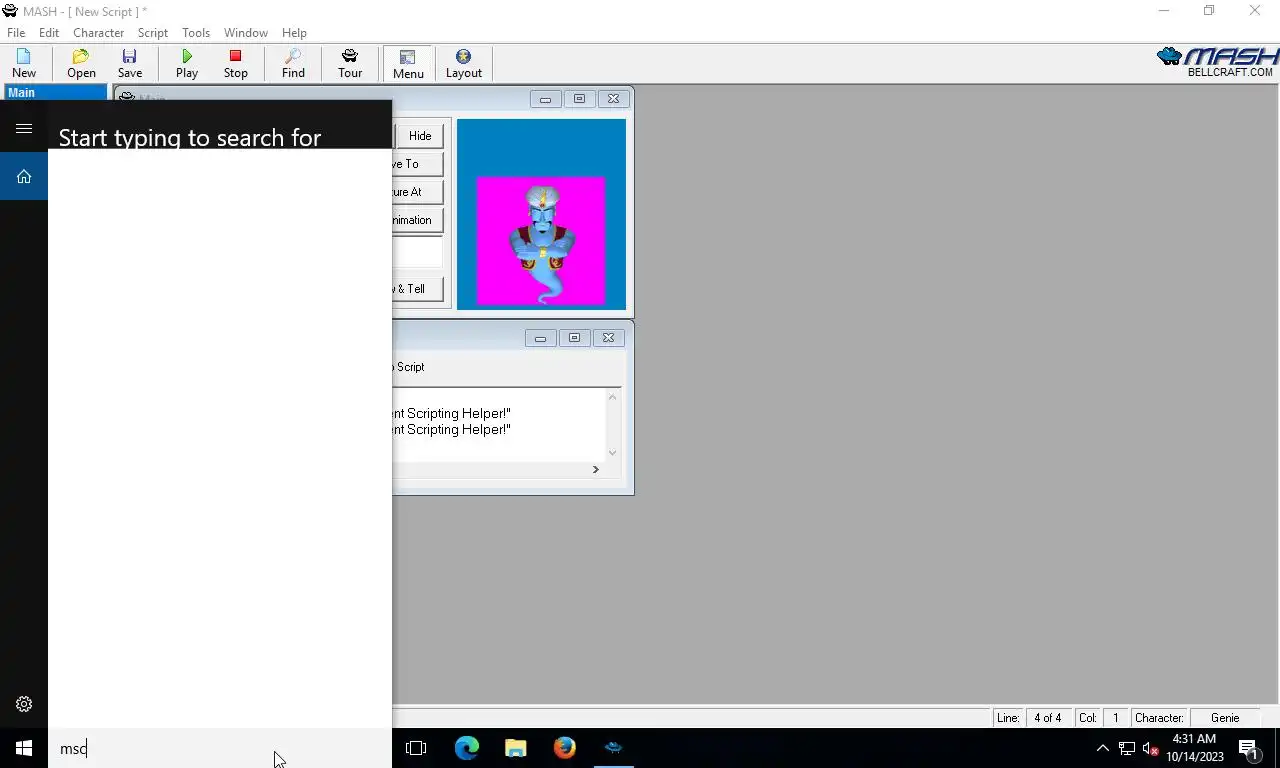The height and width of the screenshot is (768, 1280).
Task: Click the partially visible Move To button
Action: pos(418,164)
